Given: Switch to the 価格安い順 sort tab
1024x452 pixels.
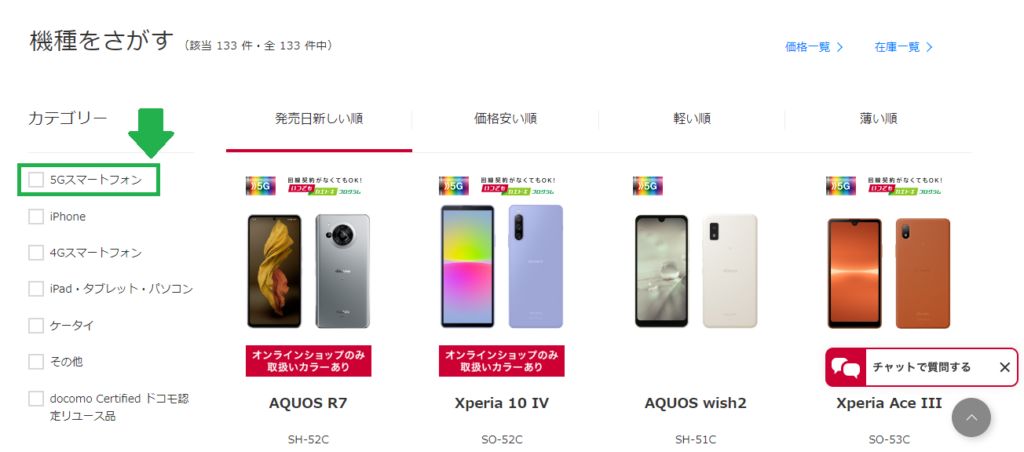Looking at the screenshot, I should (x=505, y=119).
